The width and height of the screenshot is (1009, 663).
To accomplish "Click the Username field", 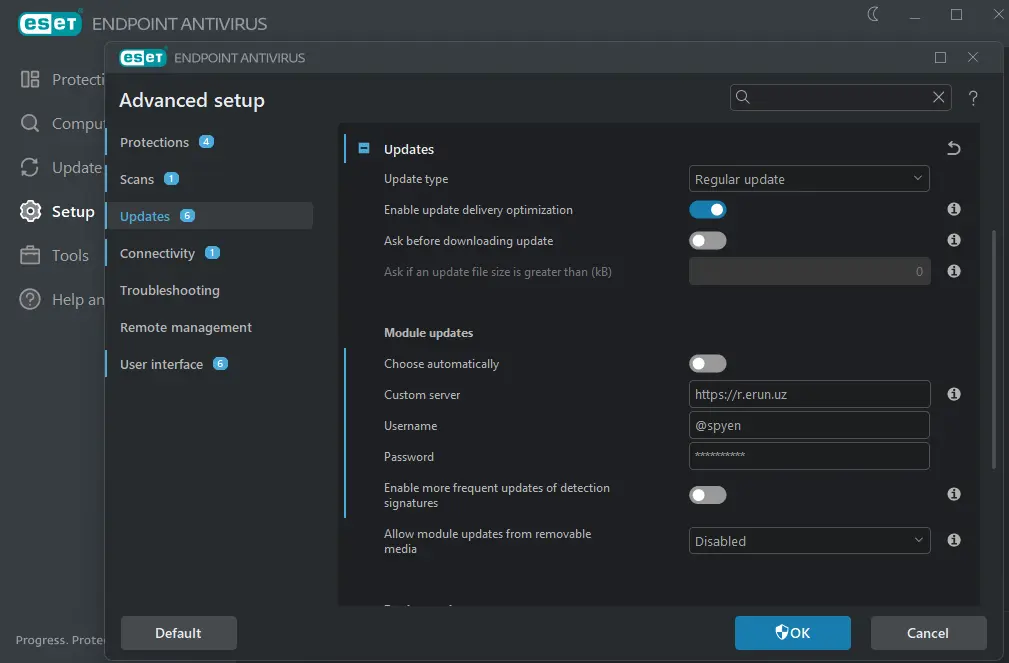I will [809, 425].
